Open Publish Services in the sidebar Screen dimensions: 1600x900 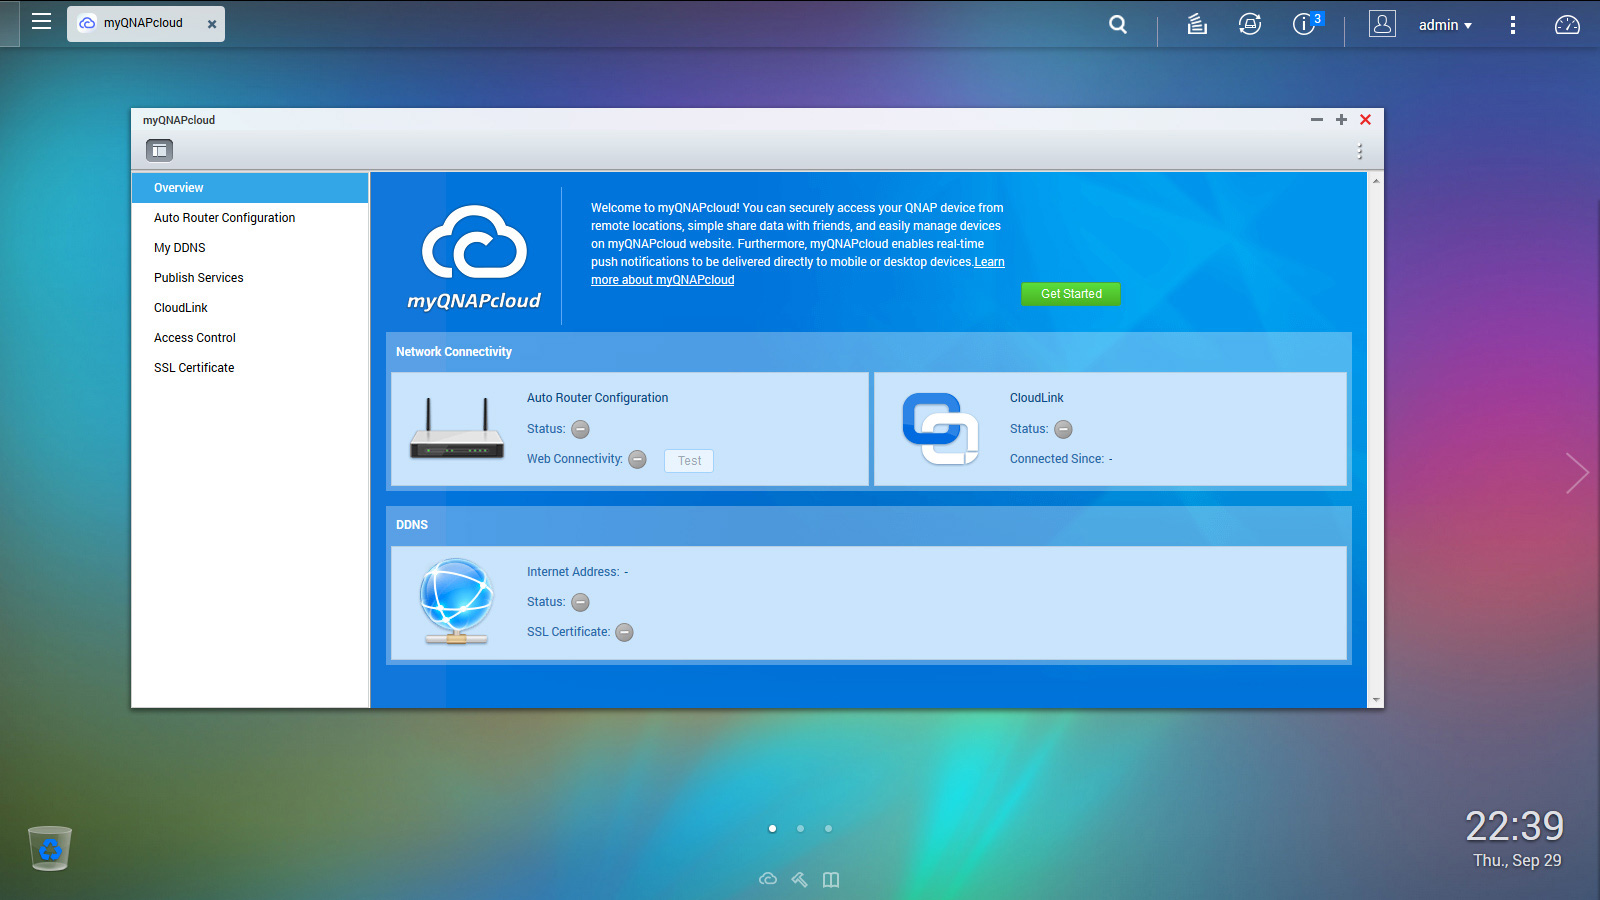click(x=250, y=278)
